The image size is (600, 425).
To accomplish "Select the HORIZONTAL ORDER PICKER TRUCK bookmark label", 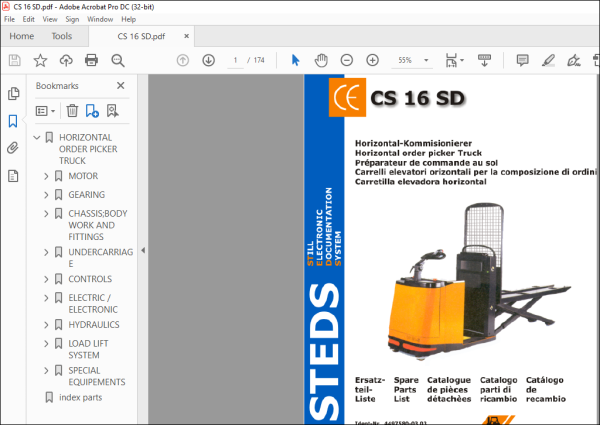I will [x=88, y=149].
